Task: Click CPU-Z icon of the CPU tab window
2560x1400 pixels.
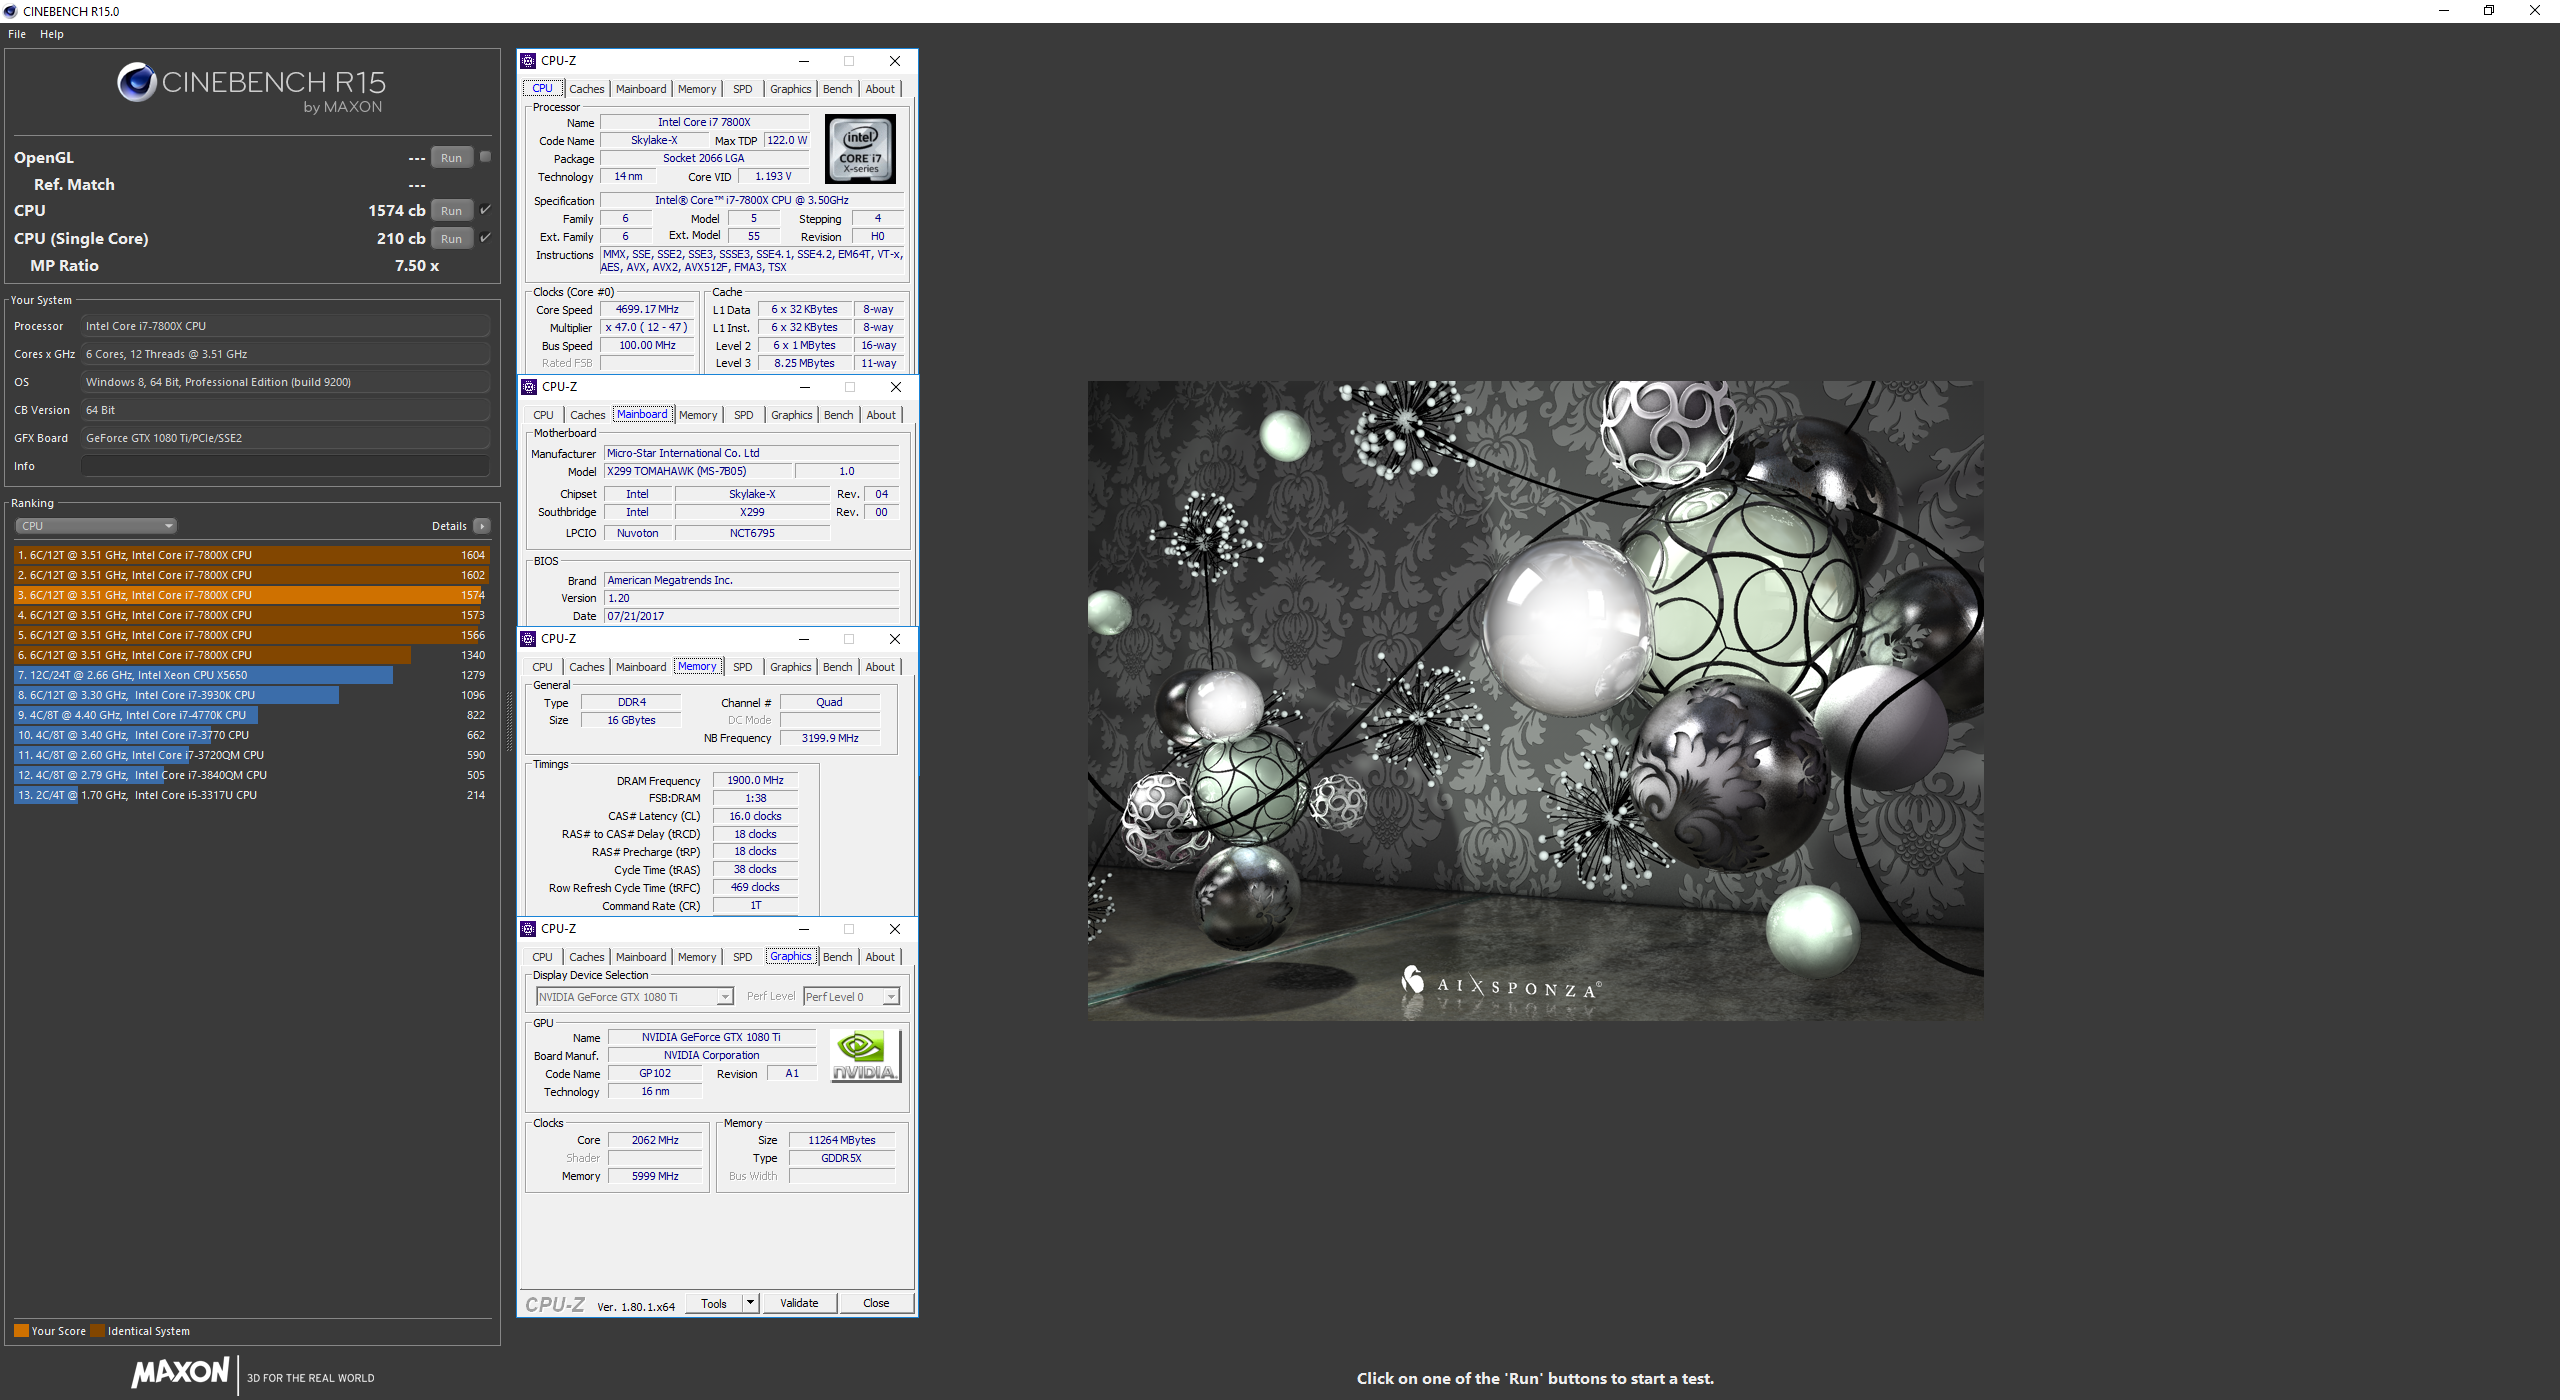Action: [528, 61]
